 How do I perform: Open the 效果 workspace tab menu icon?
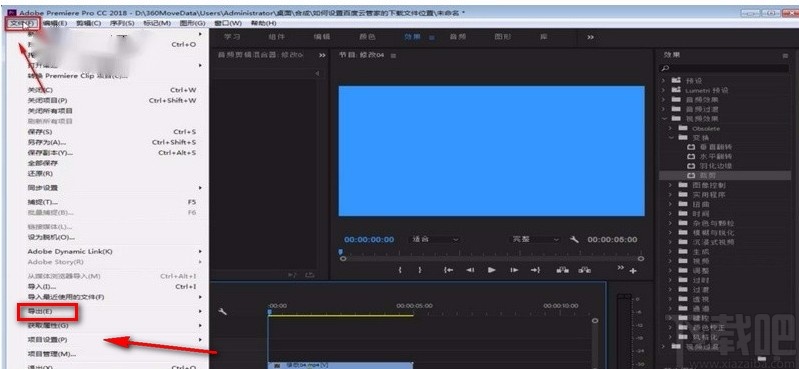[432, 37]
